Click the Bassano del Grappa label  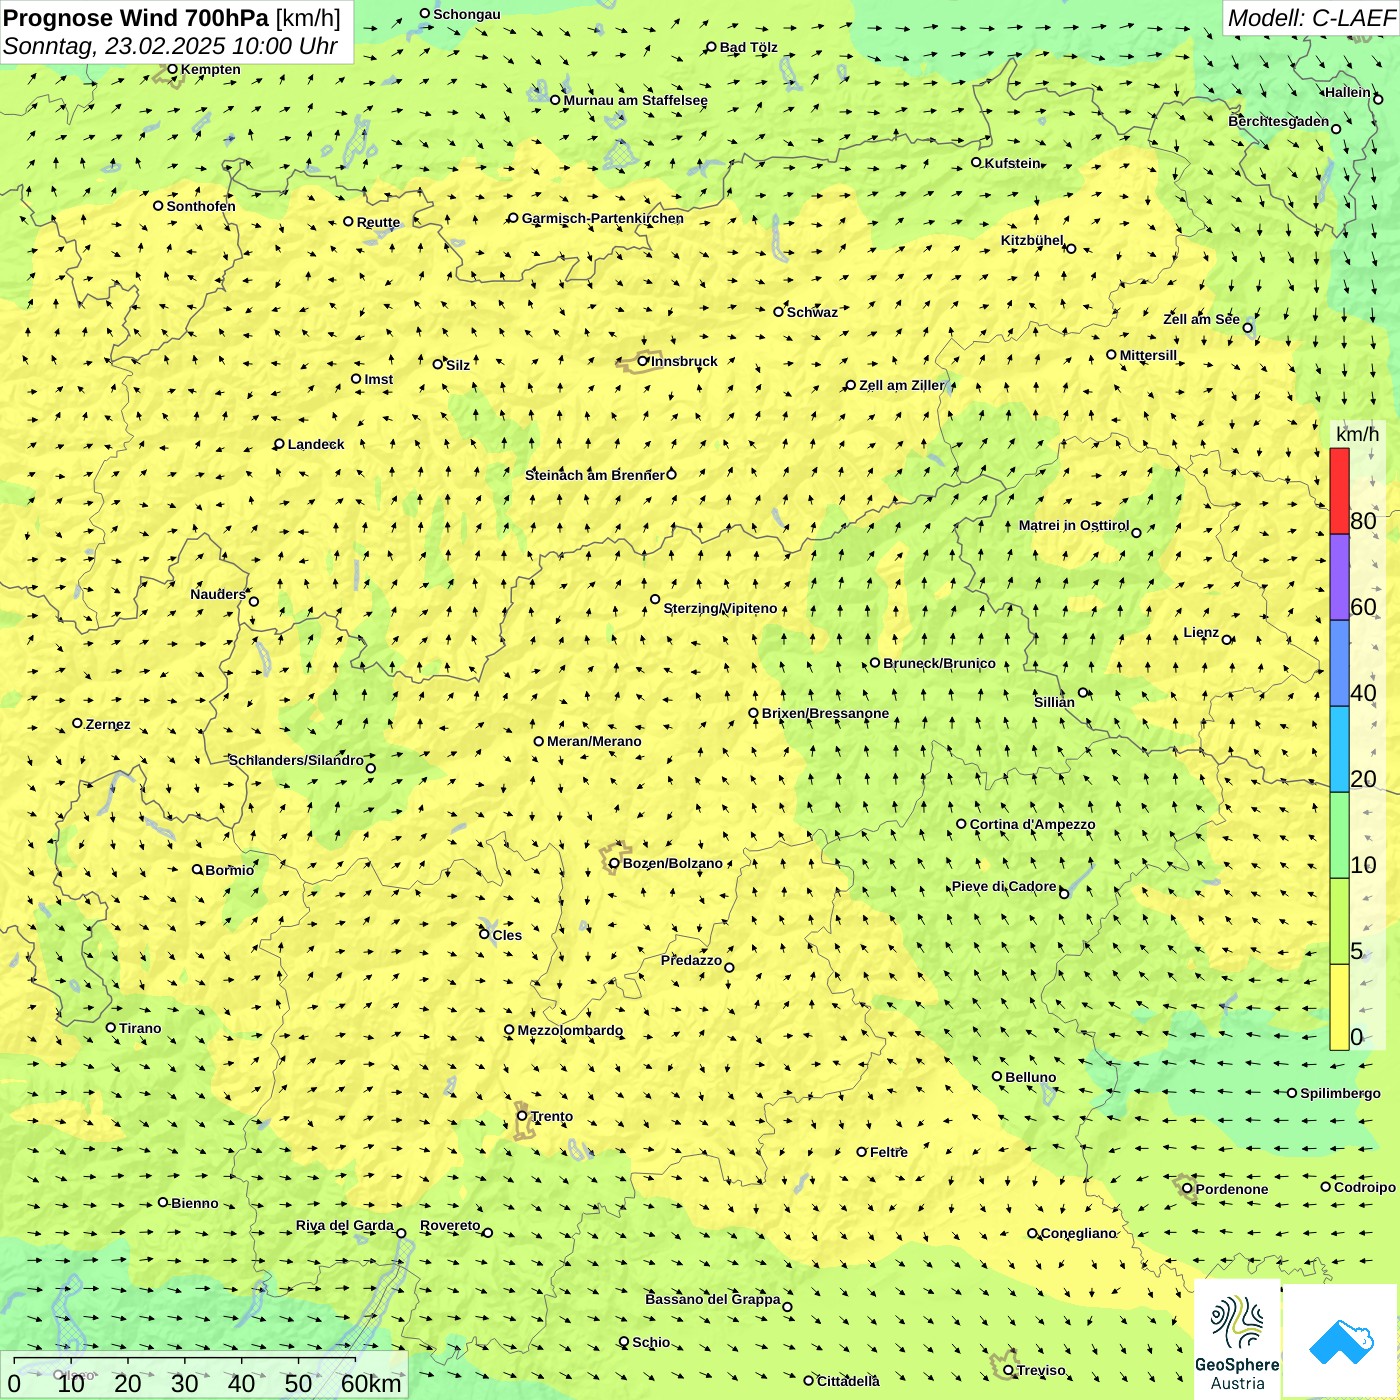(712, 1299)
